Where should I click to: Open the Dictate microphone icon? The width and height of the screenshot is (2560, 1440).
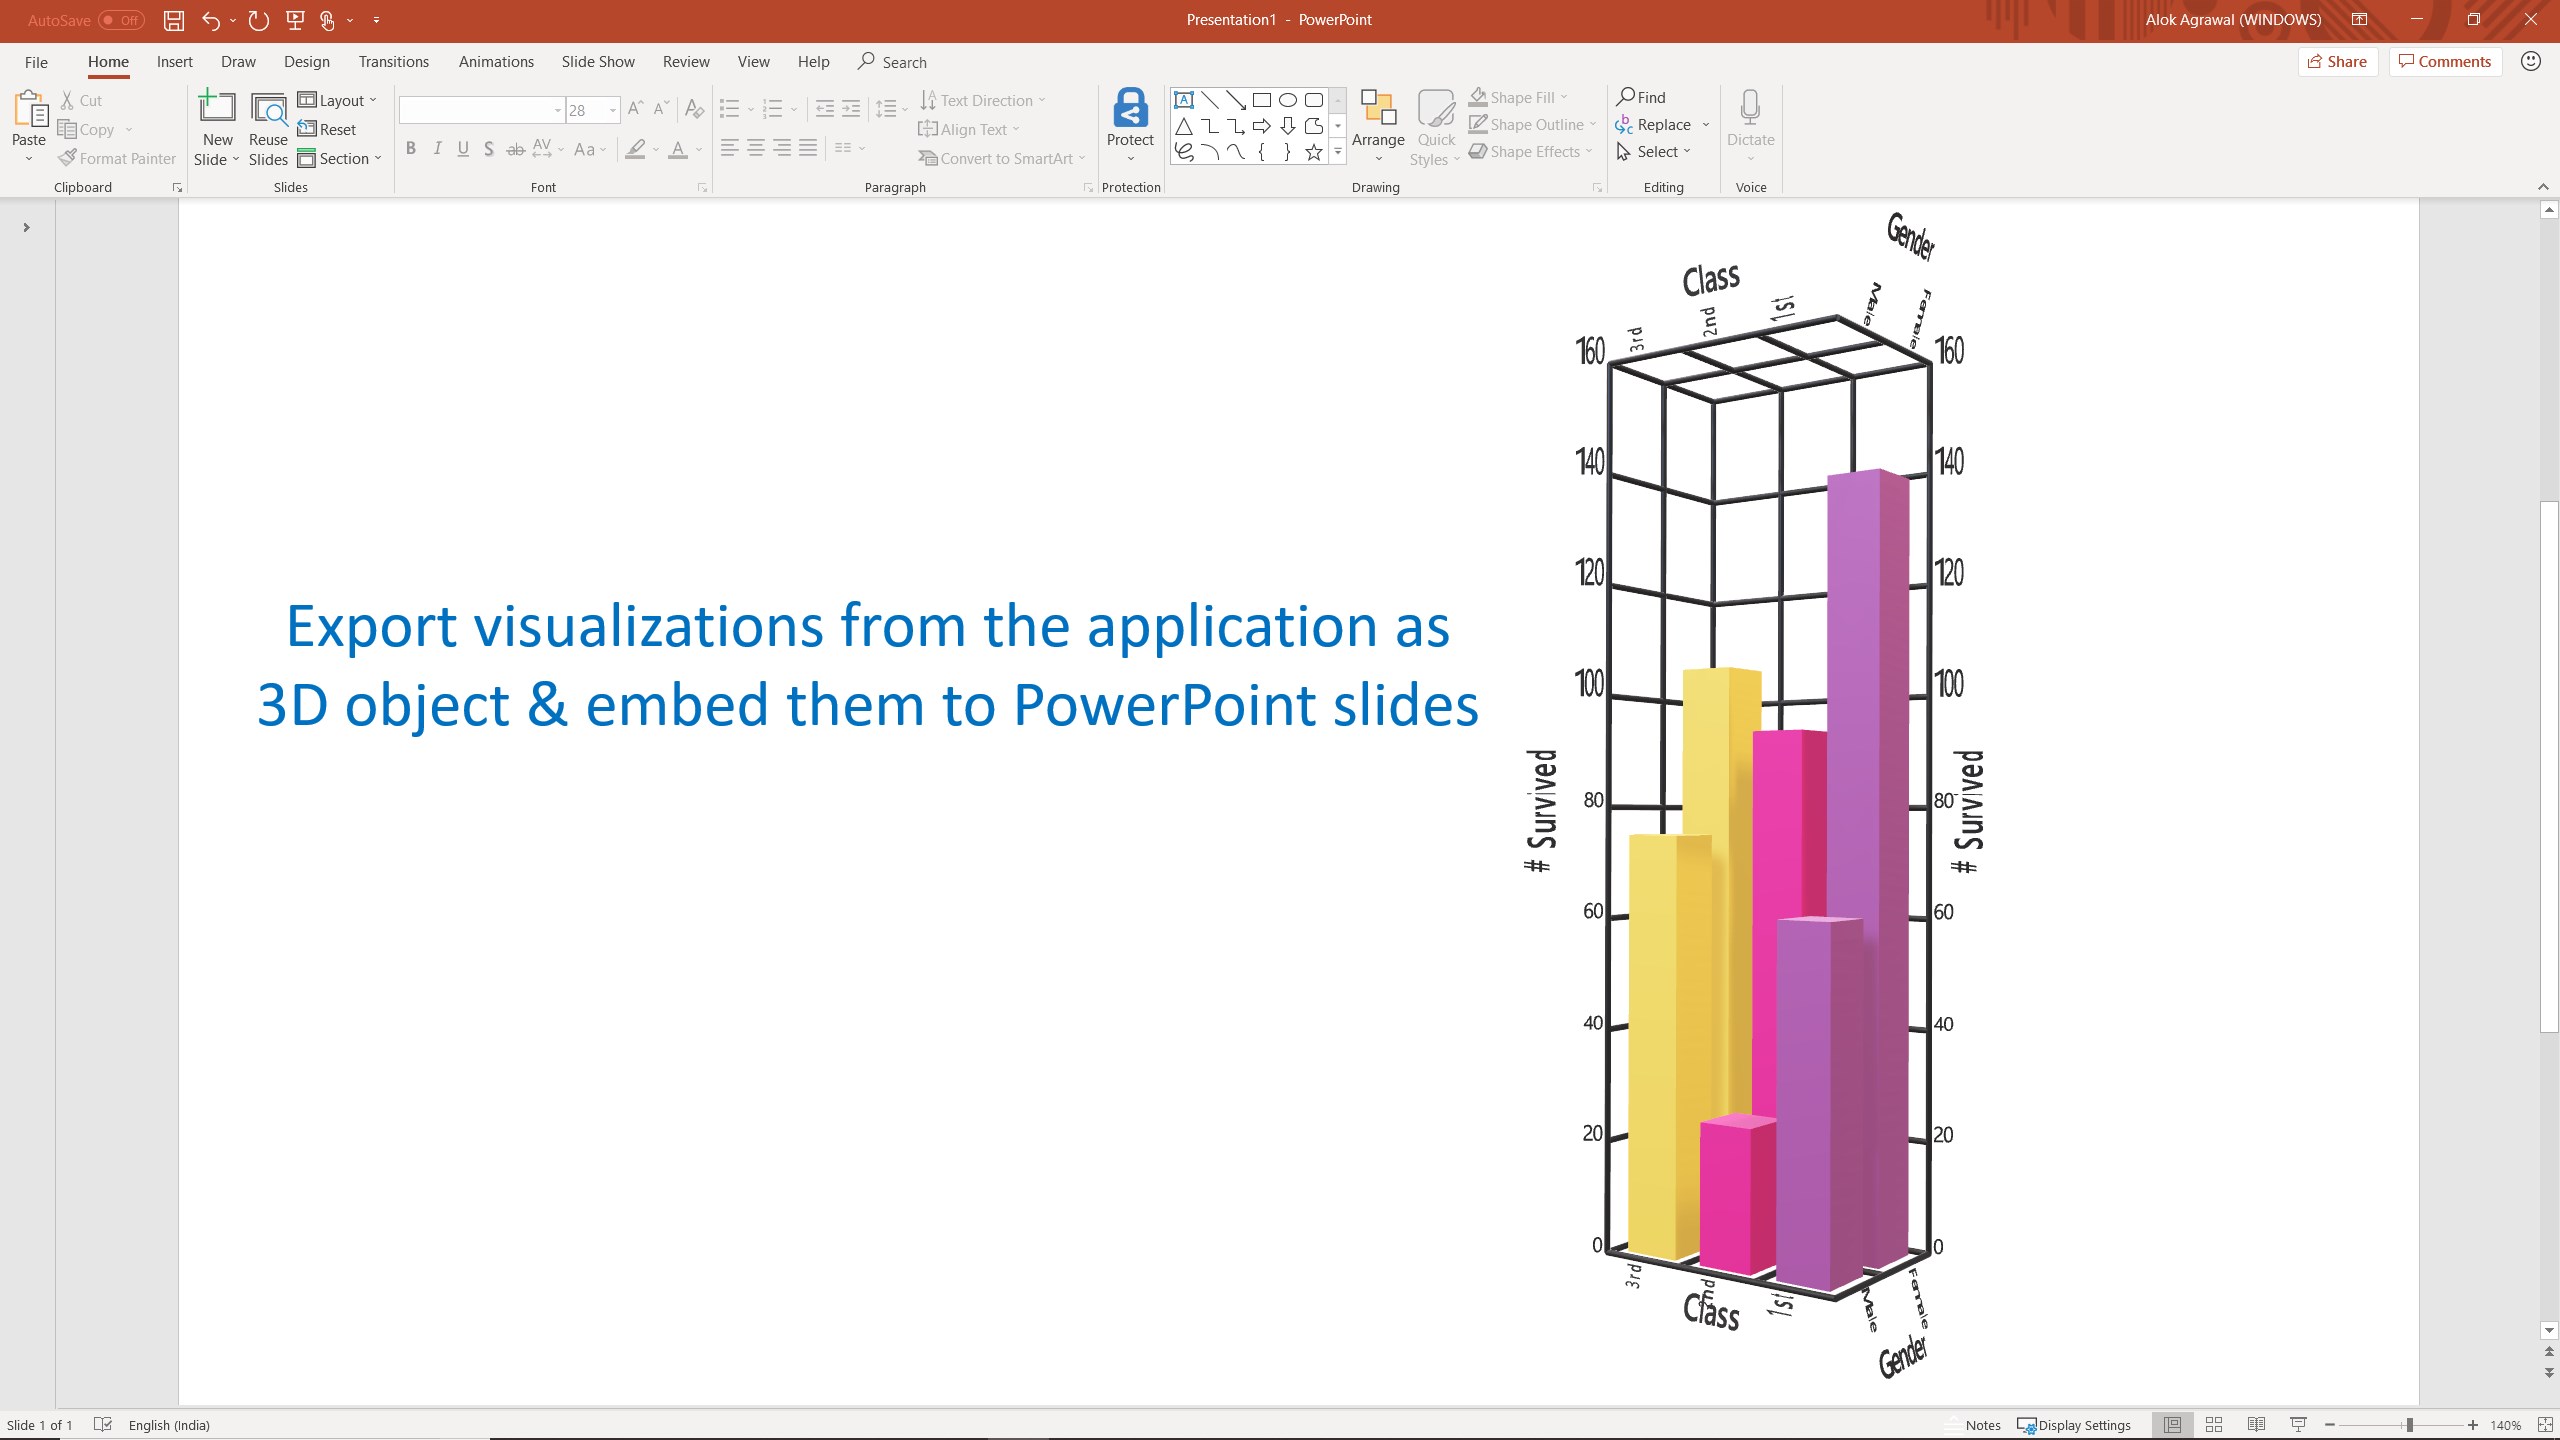1749,110
